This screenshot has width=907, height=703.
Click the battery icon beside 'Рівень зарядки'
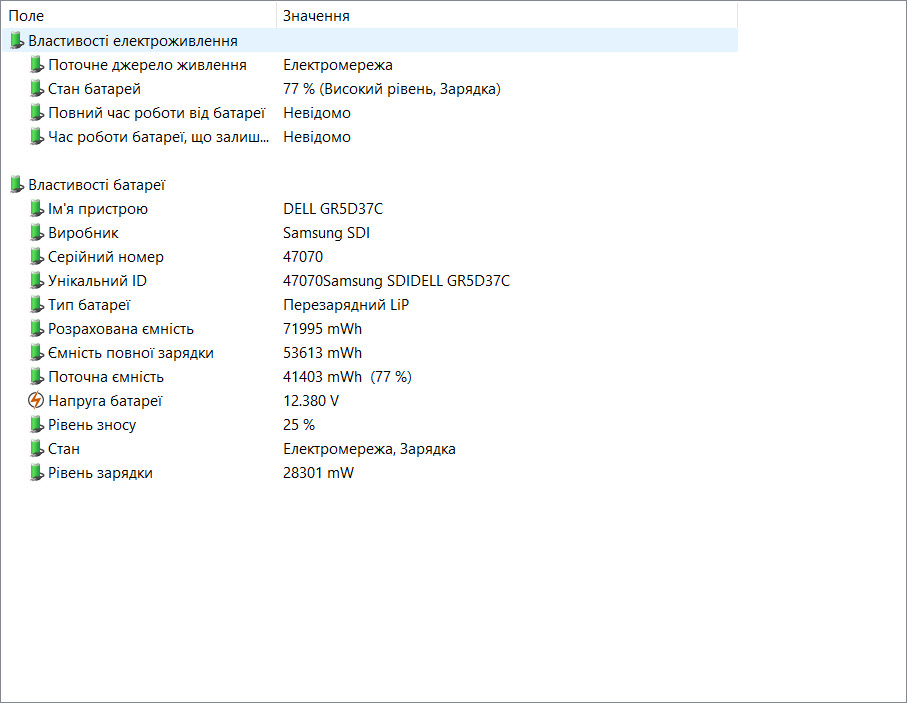tap(36, 473)
